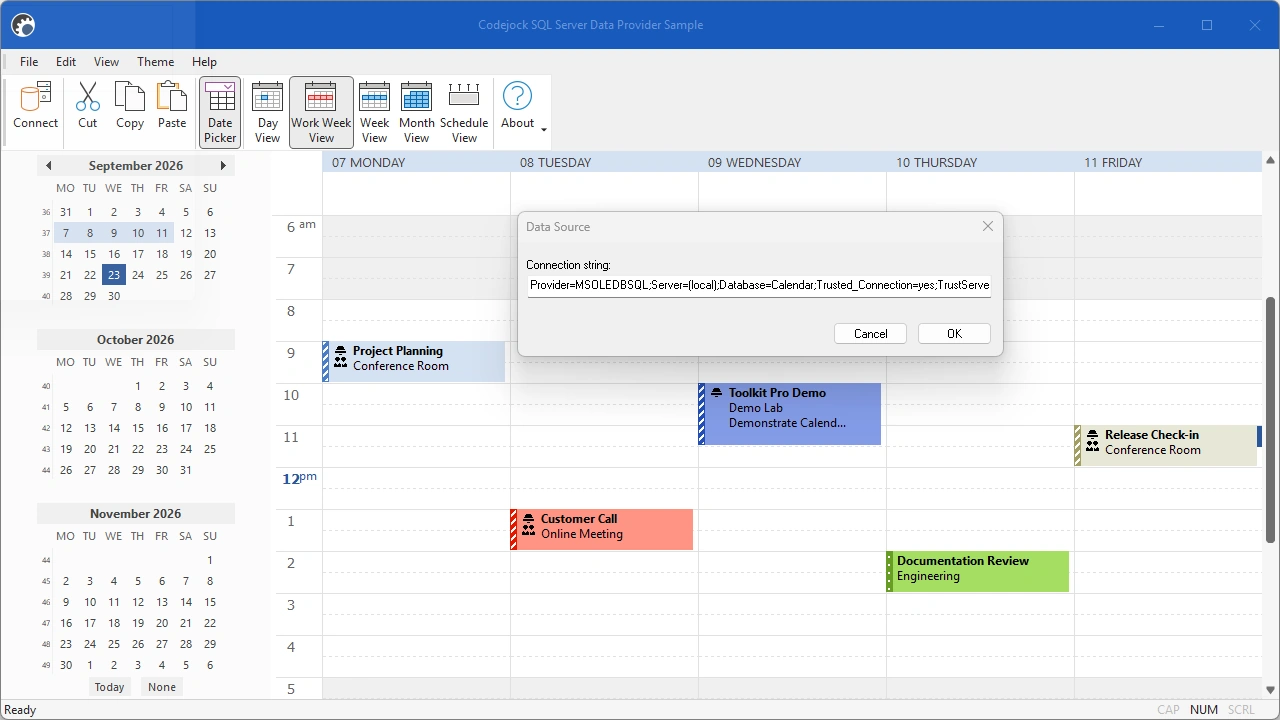Switch to Day View
Image resolution: width=1280 pixels, height=720 pixels.
(268, 112)
